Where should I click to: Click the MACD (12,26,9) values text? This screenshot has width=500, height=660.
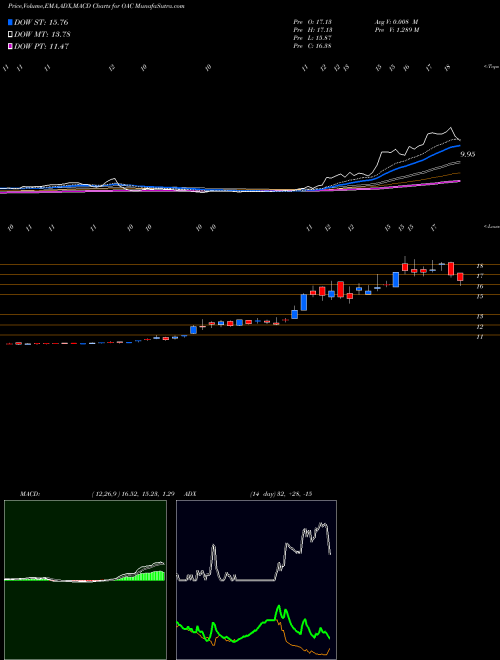133,494
